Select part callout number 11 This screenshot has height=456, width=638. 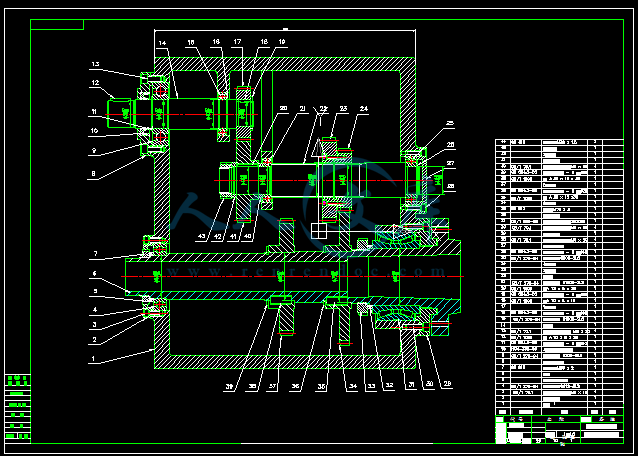(x=94, y=111)
